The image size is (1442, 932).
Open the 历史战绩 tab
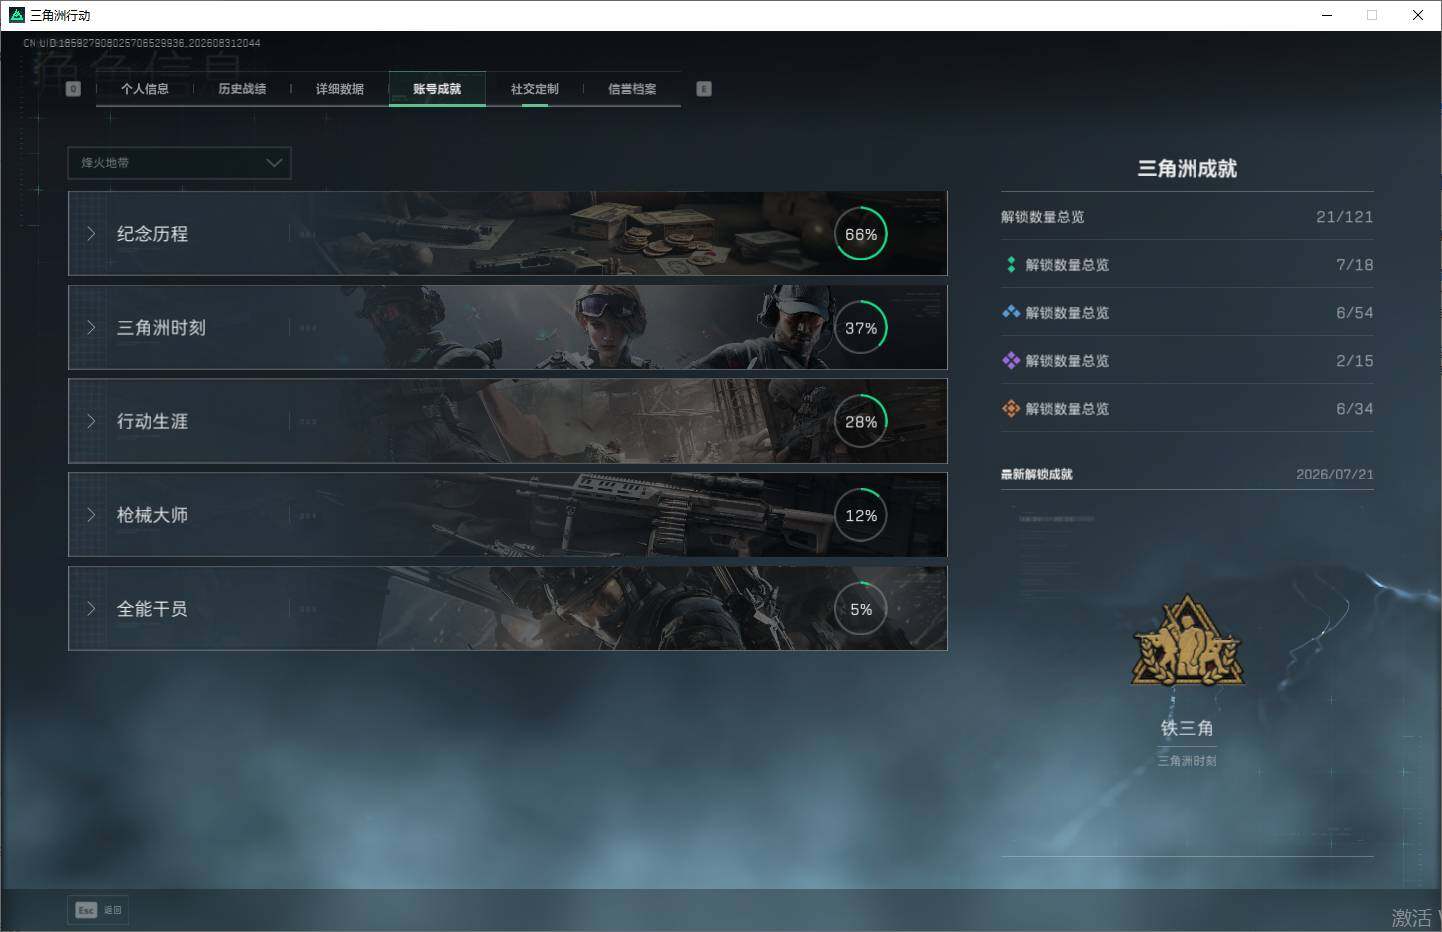pyautogui.click(x=242, y=89)
